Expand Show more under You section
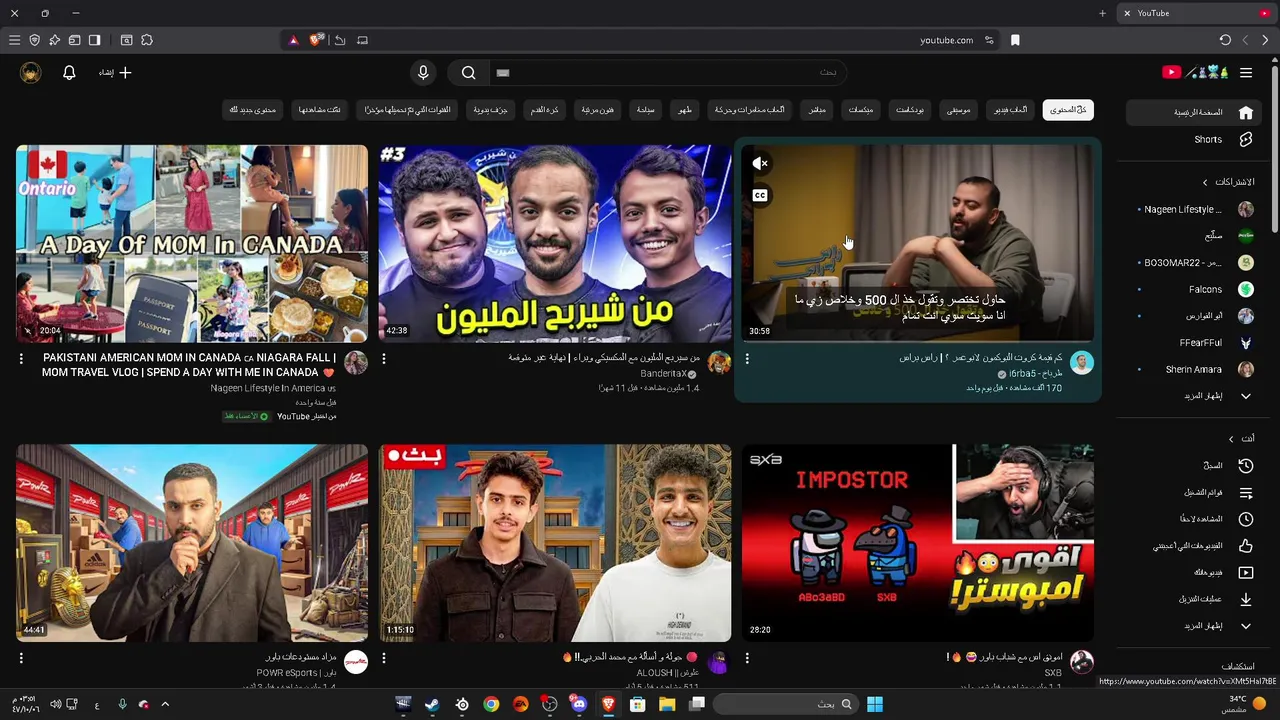 pos(1195,625)
